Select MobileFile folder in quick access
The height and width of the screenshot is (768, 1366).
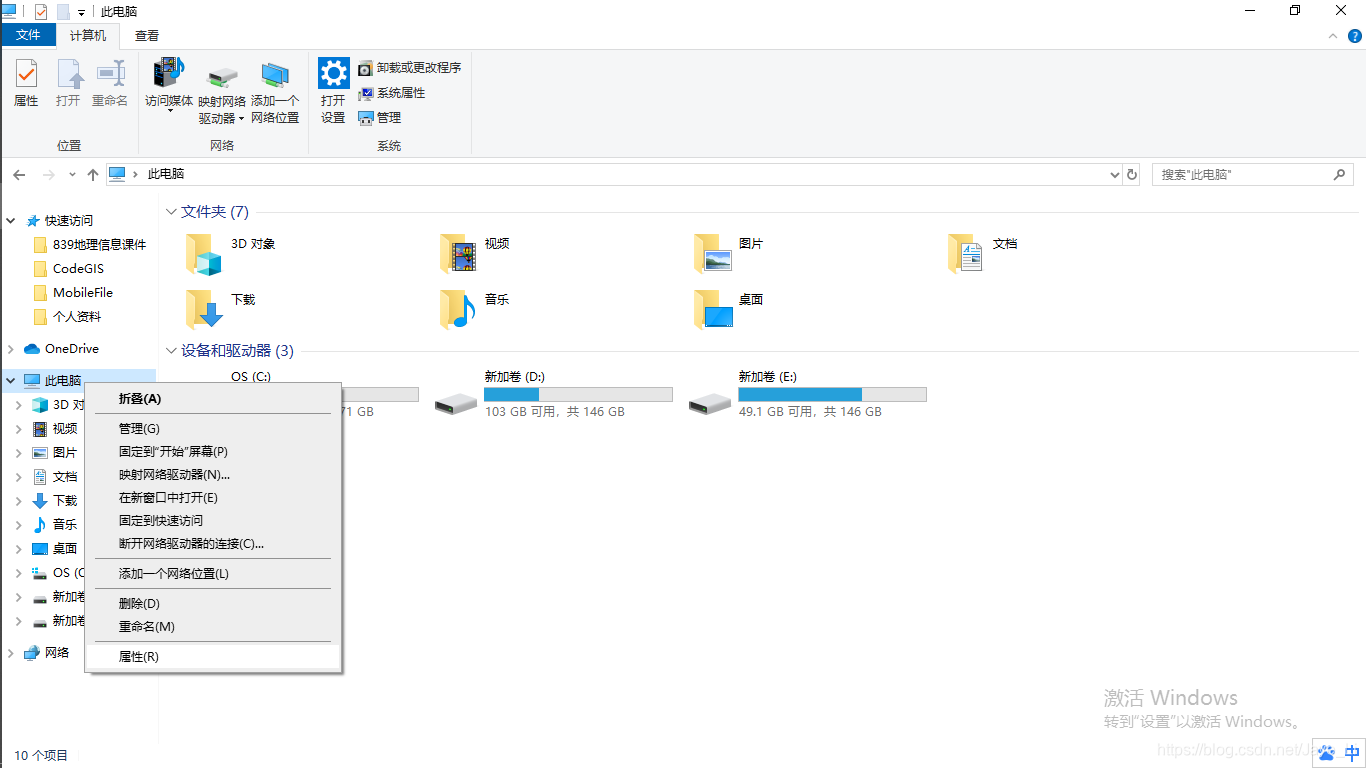[72, 293]
